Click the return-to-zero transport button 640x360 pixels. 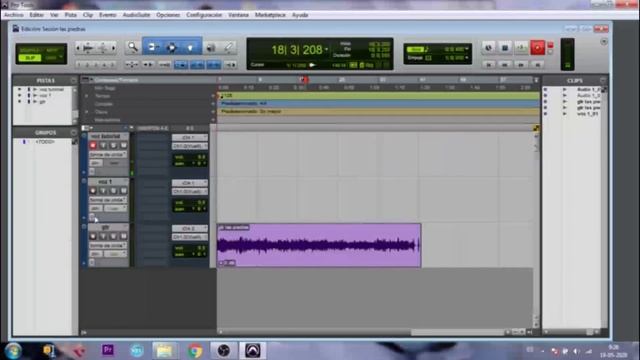coord(489,64)
